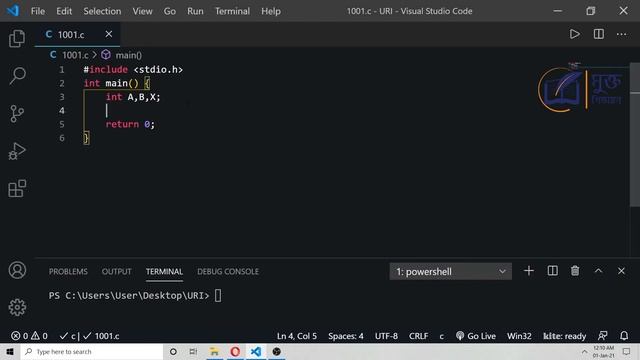Screen dimensions: 640x360
Task: Split the terminal panel
Action: pyautogui.click(x=553, y=271)
